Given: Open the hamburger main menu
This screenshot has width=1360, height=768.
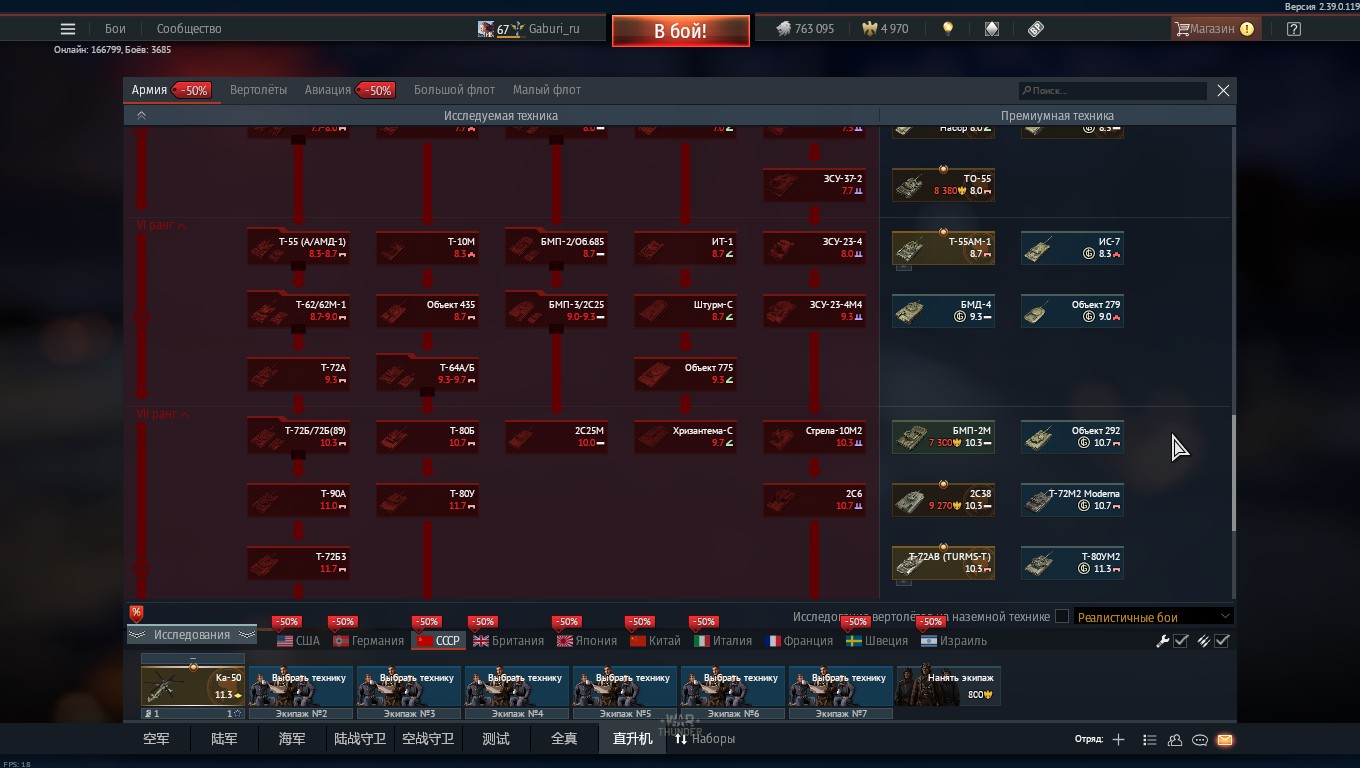Looking at the screenshot, I should coord(68,29).
